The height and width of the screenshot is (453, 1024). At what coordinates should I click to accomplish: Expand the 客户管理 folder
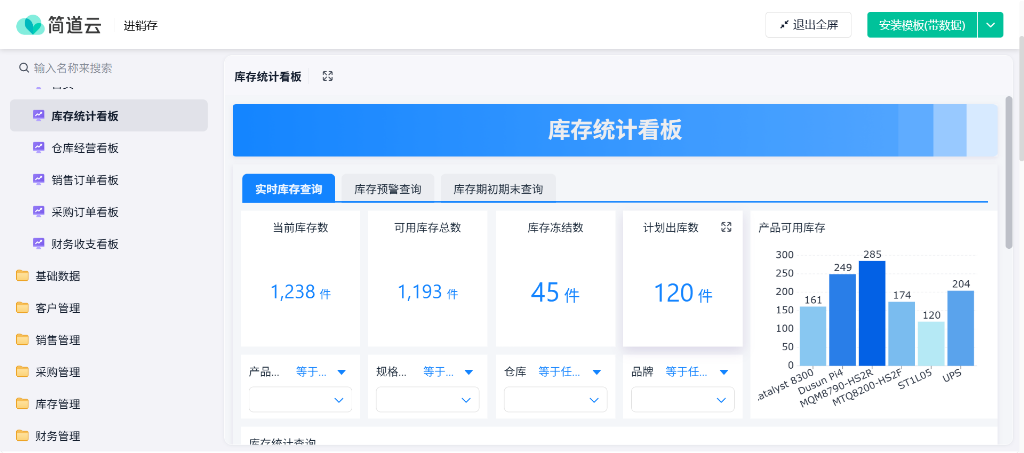(109, 307)
